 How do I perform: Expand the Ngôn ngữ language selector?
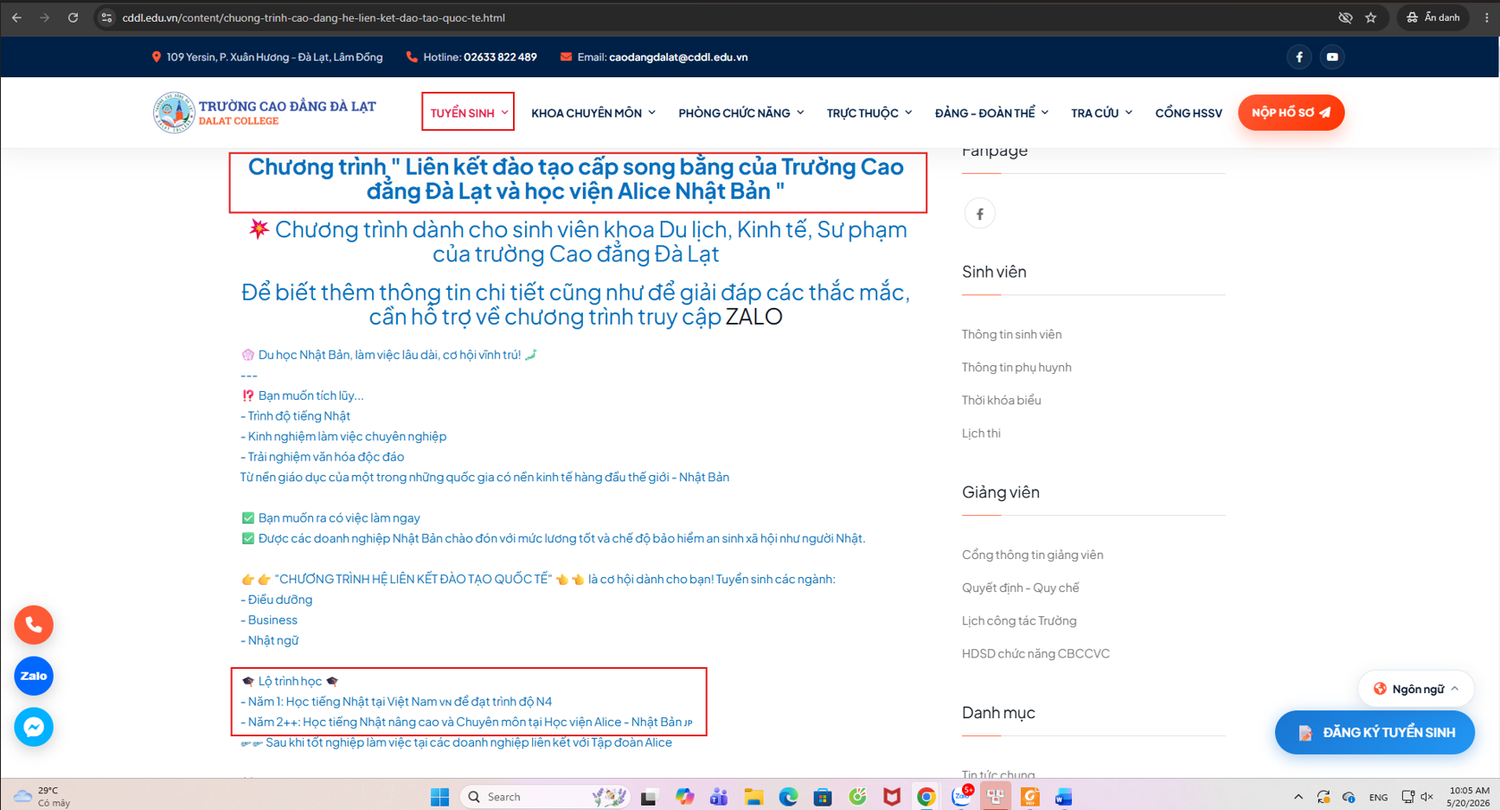tap(1416, 689)
